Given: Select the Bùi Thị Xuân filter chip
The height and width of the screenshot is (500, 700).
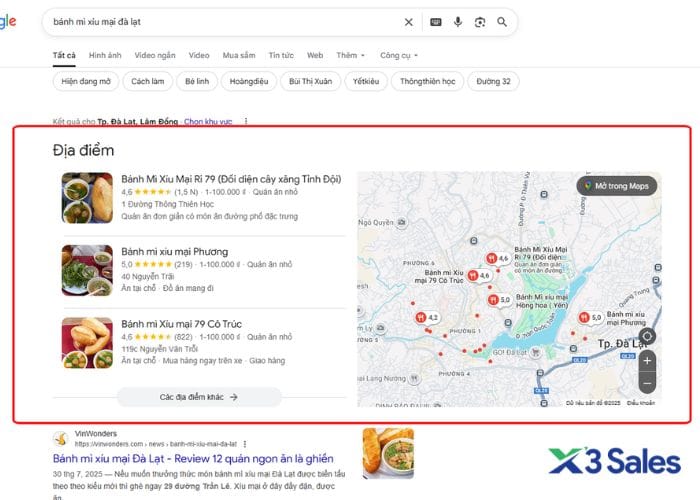Looking at the screenshot, I should click(x=310, y=81).
